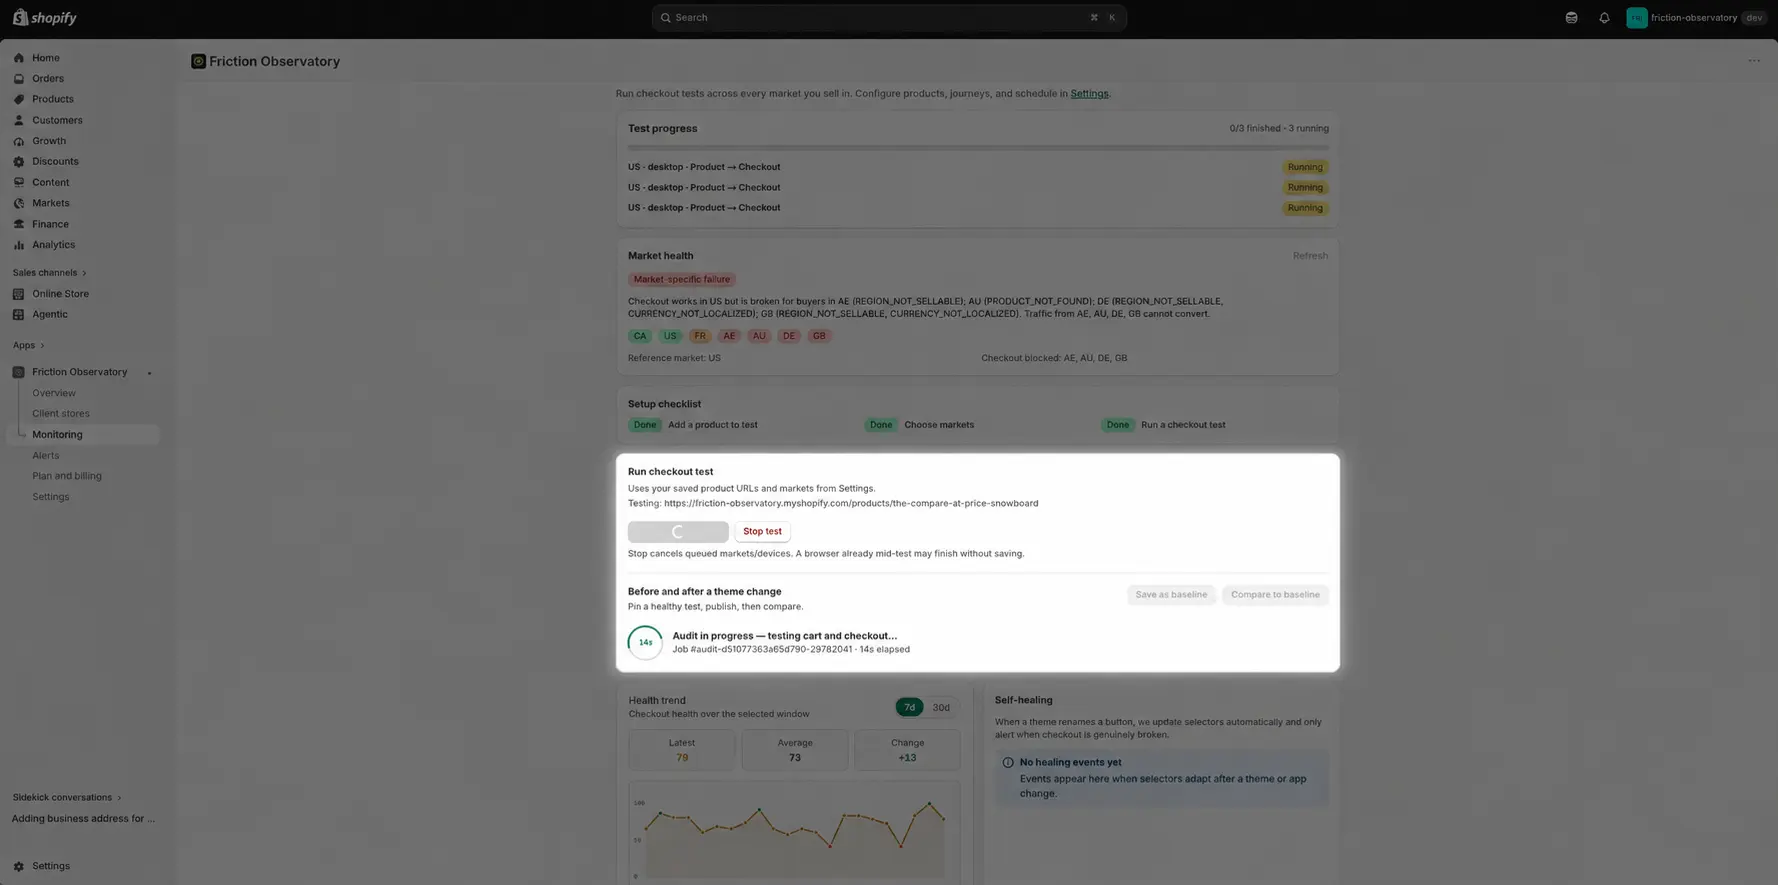Open Plan and billing page

(67, 476)
